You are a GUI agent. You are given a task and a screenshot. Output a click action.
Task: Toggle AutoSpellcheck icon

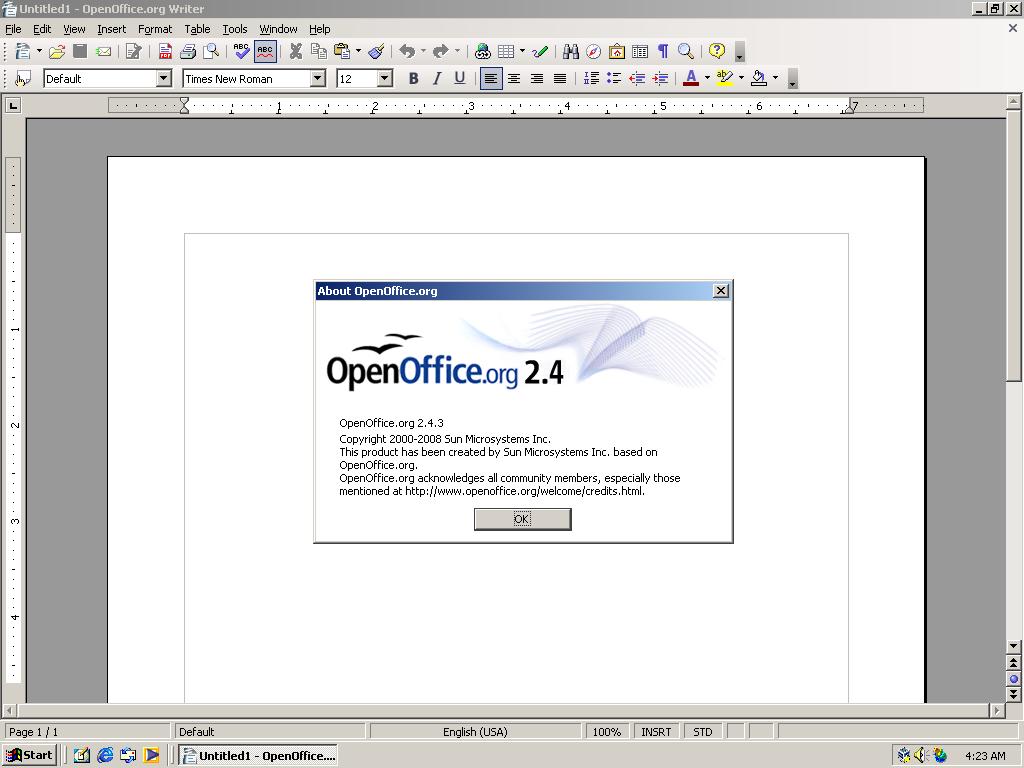click(x=265, y=51)
